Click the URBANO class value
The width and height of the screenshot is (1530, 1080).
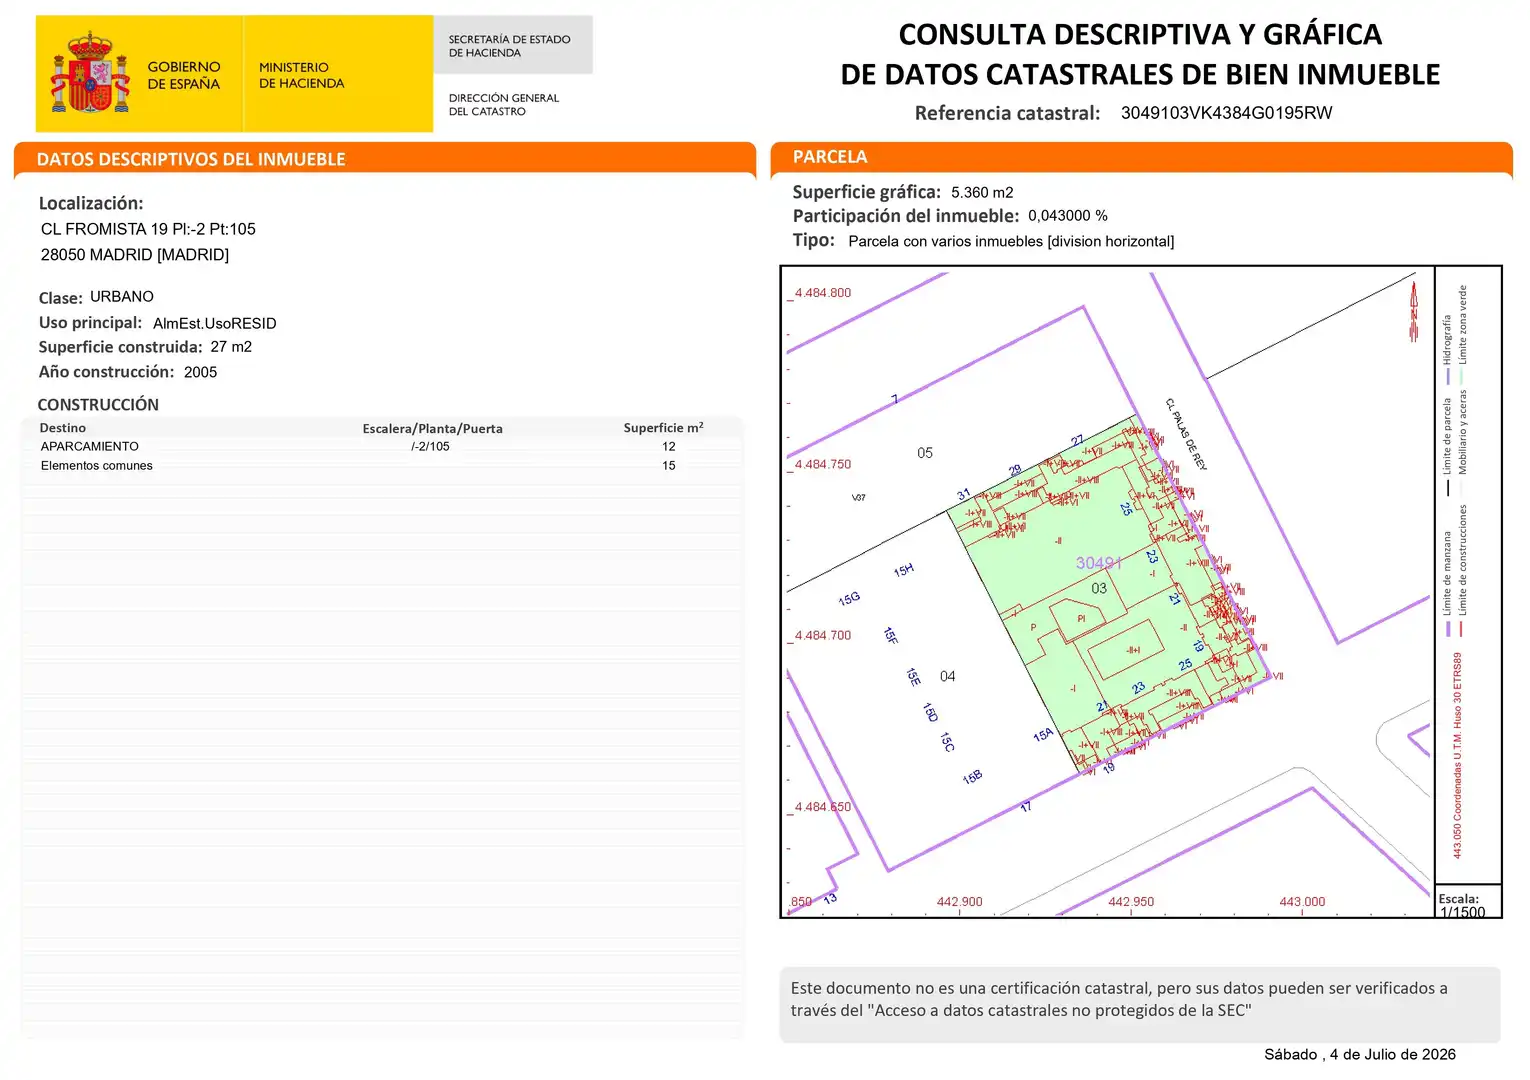coord(122,297)
